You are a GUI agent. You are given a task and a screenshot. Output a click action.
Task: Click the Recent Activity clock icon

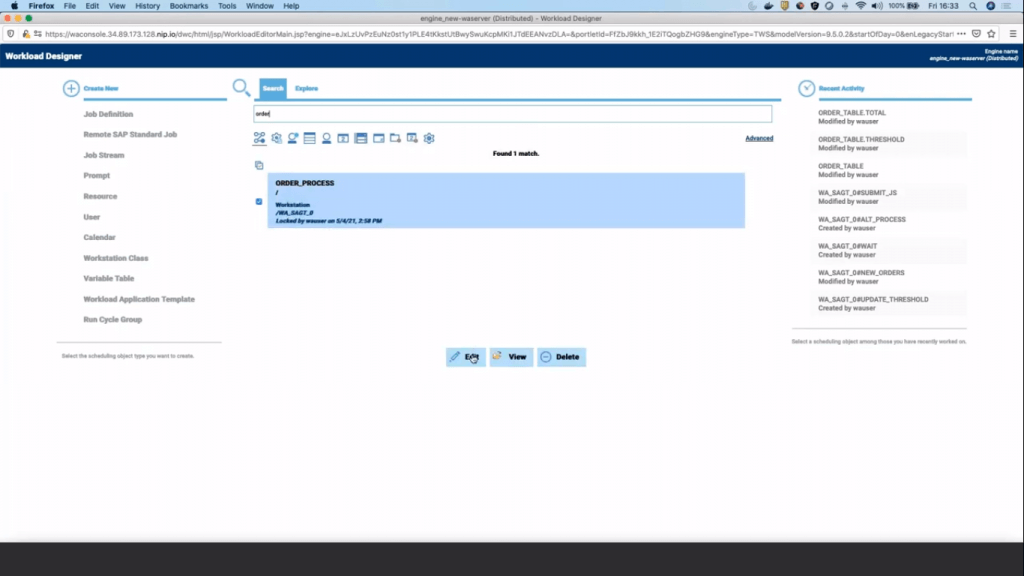(806, 88)
